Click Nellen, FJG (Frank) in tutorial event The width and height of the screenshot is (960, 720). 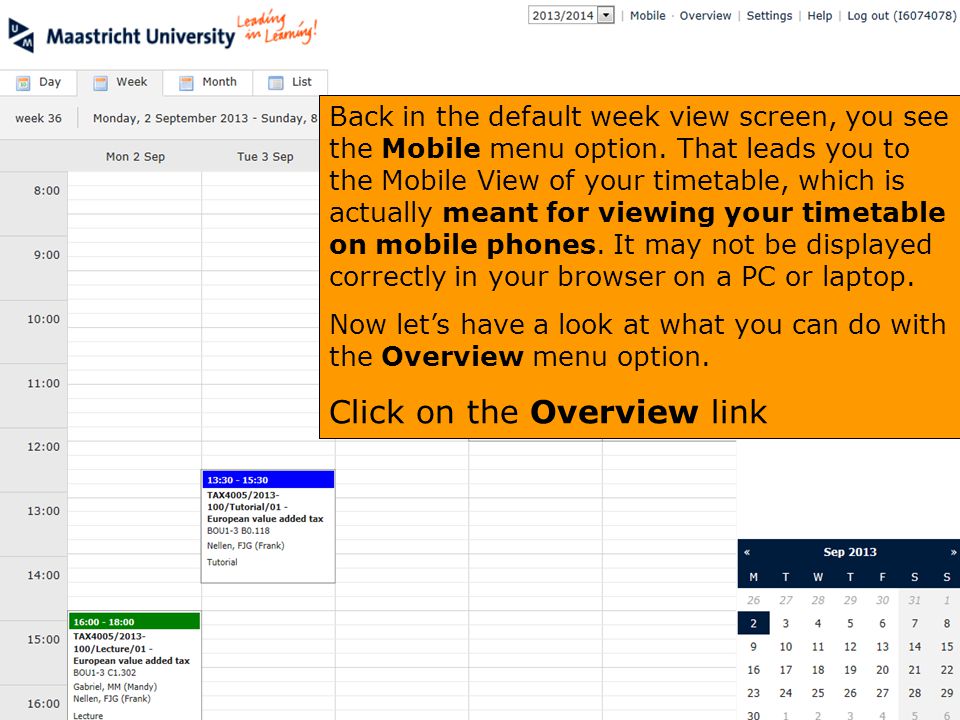[x=246, y=546]
